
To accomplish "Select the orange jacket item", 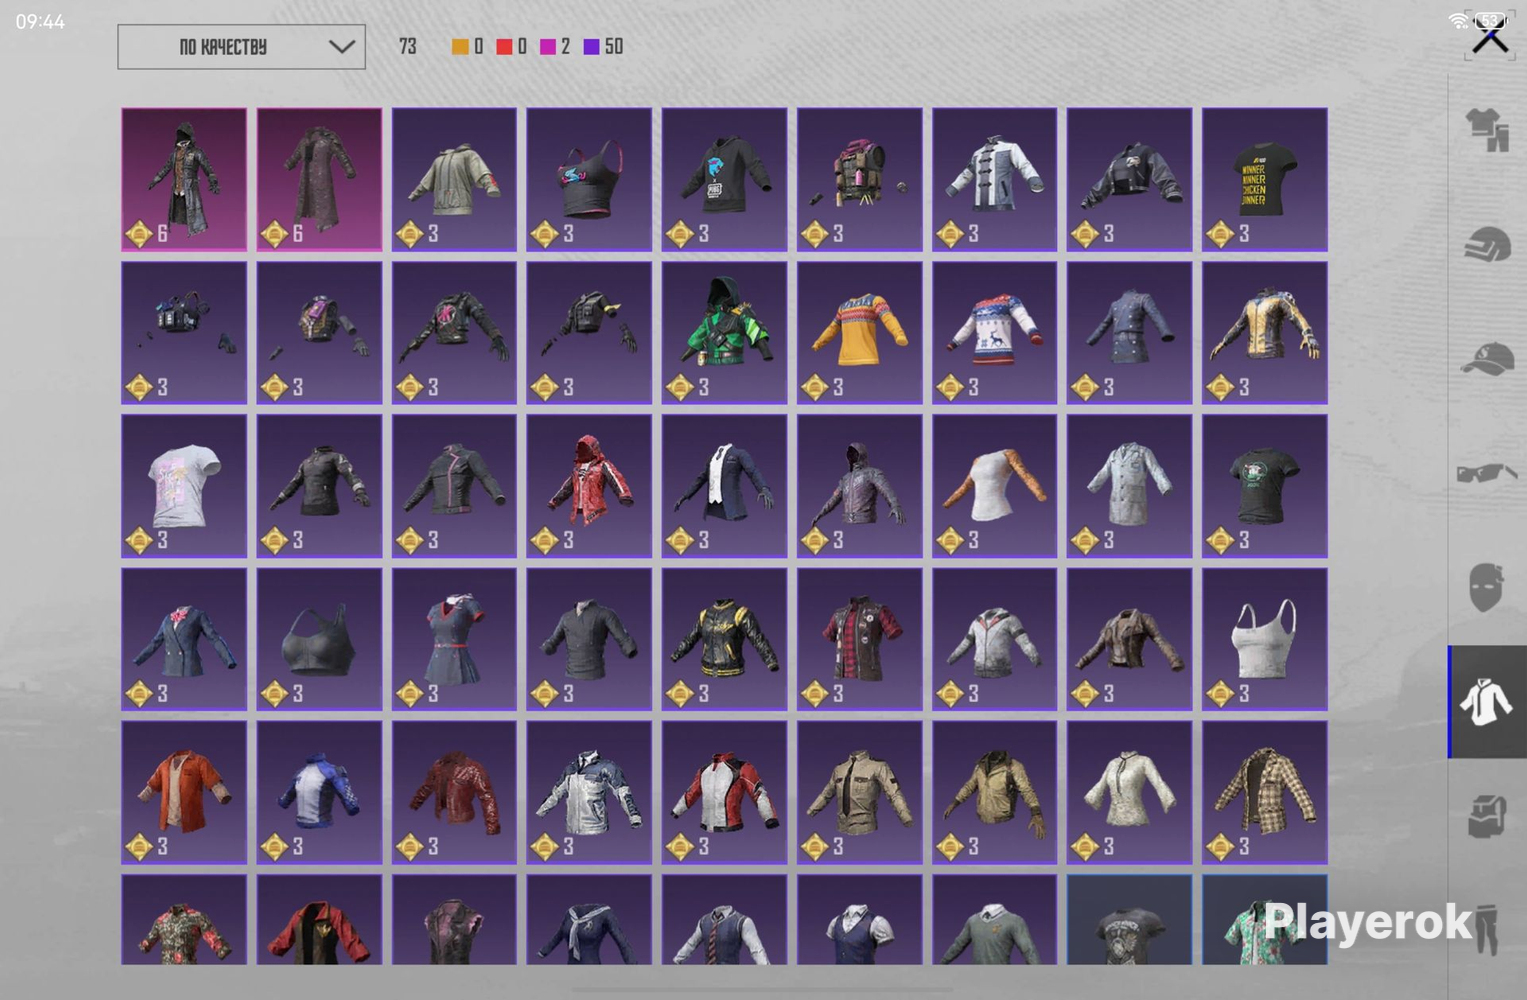I will coord(184,793).
